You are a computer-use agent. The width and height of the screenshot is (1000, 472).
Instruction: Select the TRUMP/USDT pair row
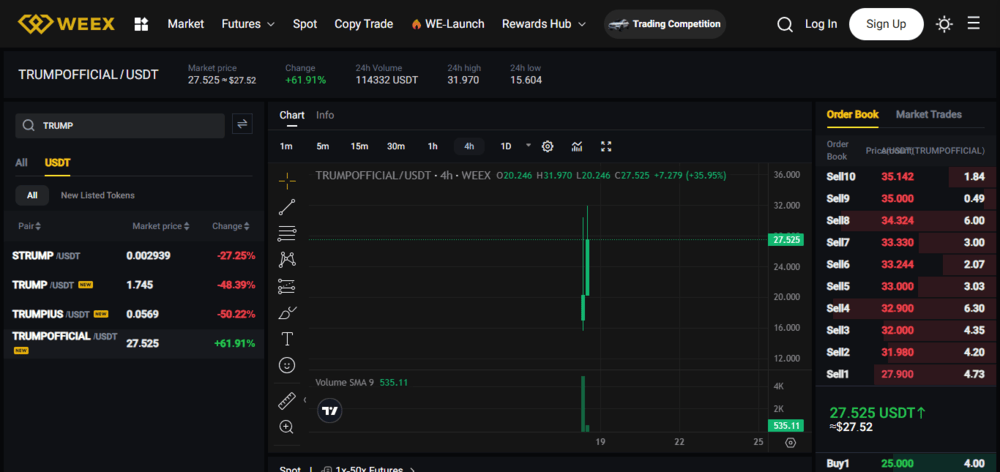tap(134, 285)
